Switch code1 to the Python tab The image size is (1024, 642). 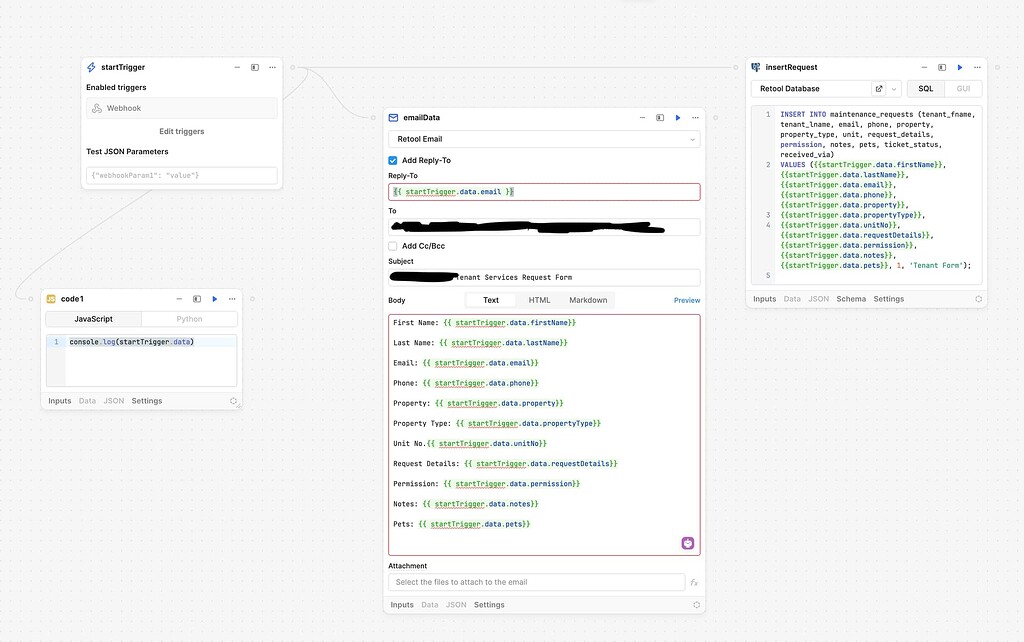click(187, 318)
